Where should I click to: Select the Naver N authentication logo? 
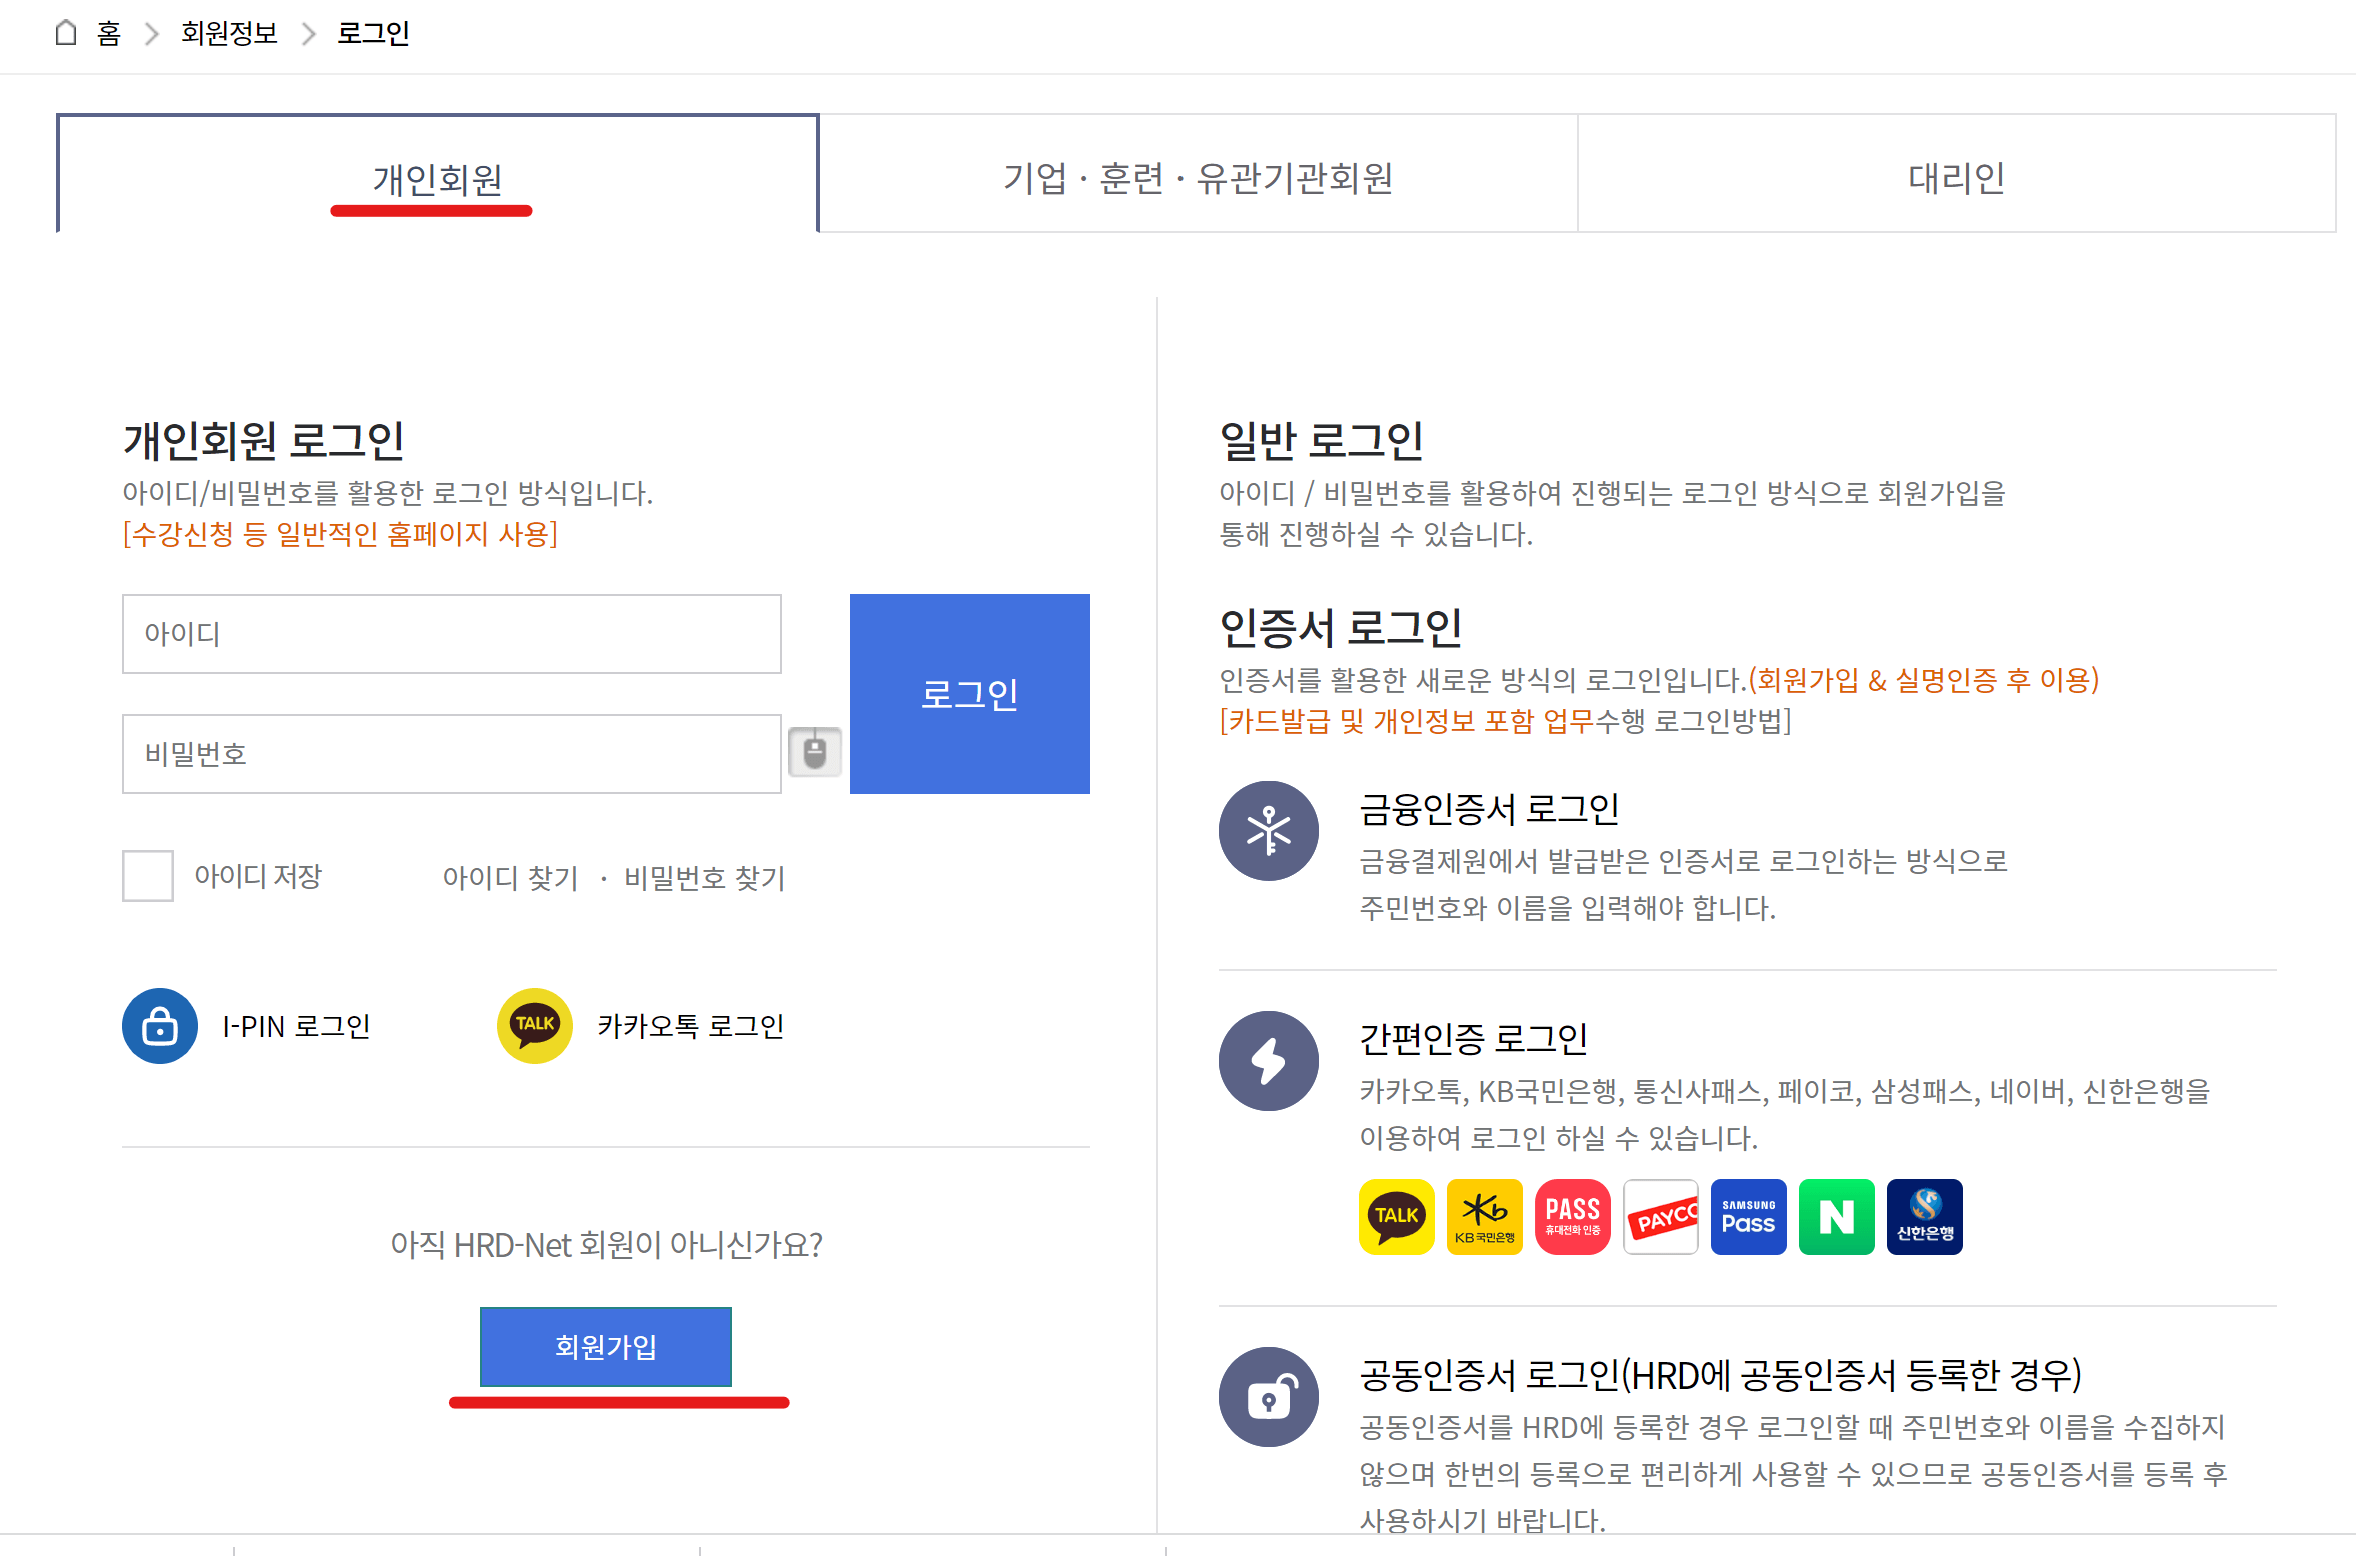[1836, 1216]
